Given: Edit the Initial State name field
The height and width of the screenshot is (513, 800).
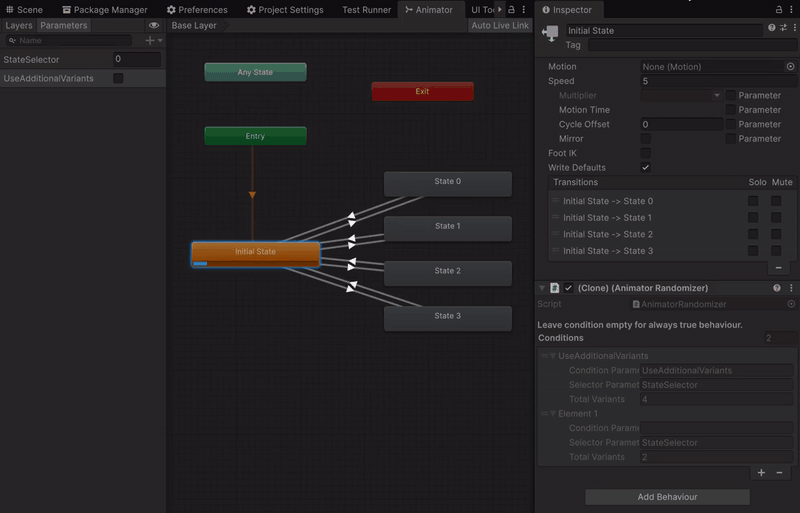Looking at the screenshot, I should [x=664, y=31].
